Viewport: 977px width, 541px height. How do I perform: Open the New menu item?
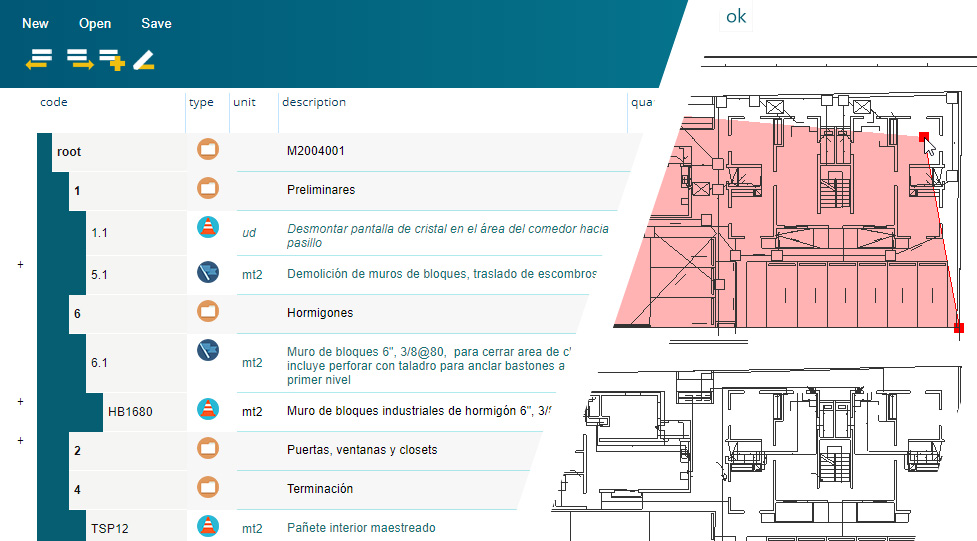click(x=35, y=23)
